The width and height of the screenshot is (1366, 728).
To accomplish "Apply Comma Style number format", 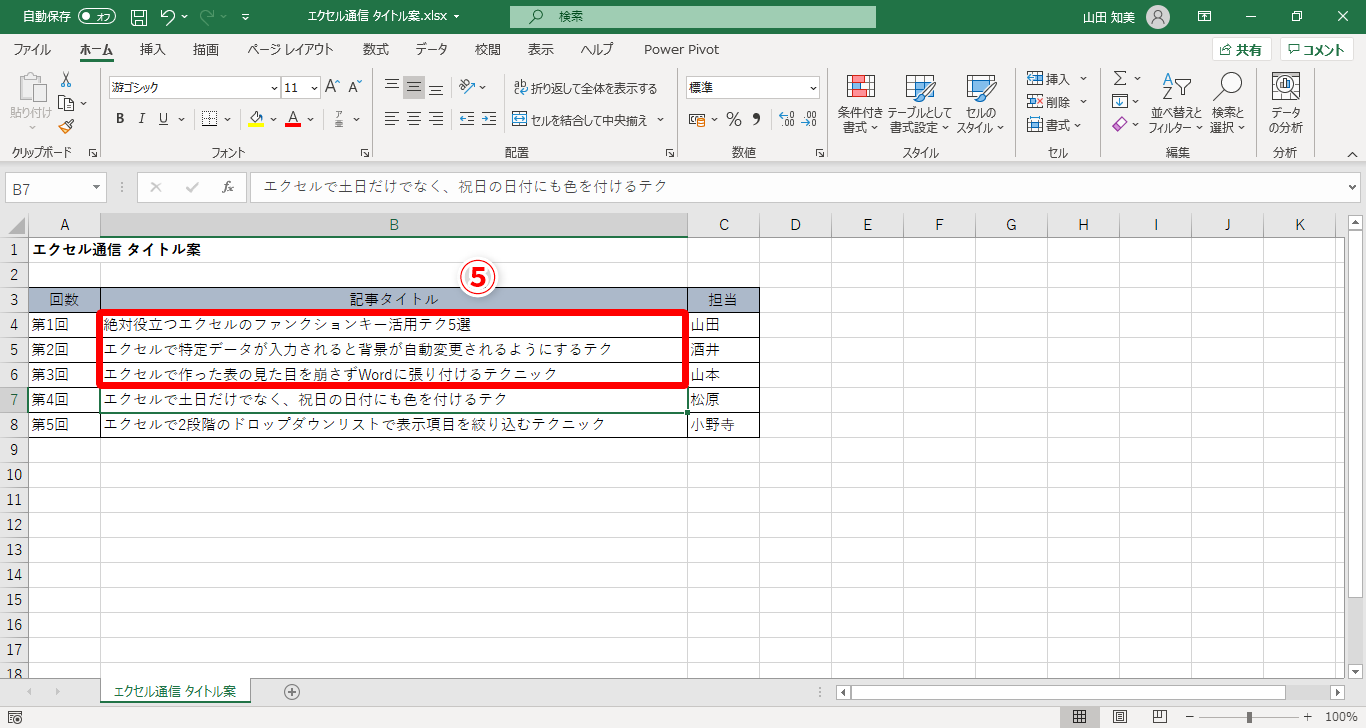I will tap(757, 119).
